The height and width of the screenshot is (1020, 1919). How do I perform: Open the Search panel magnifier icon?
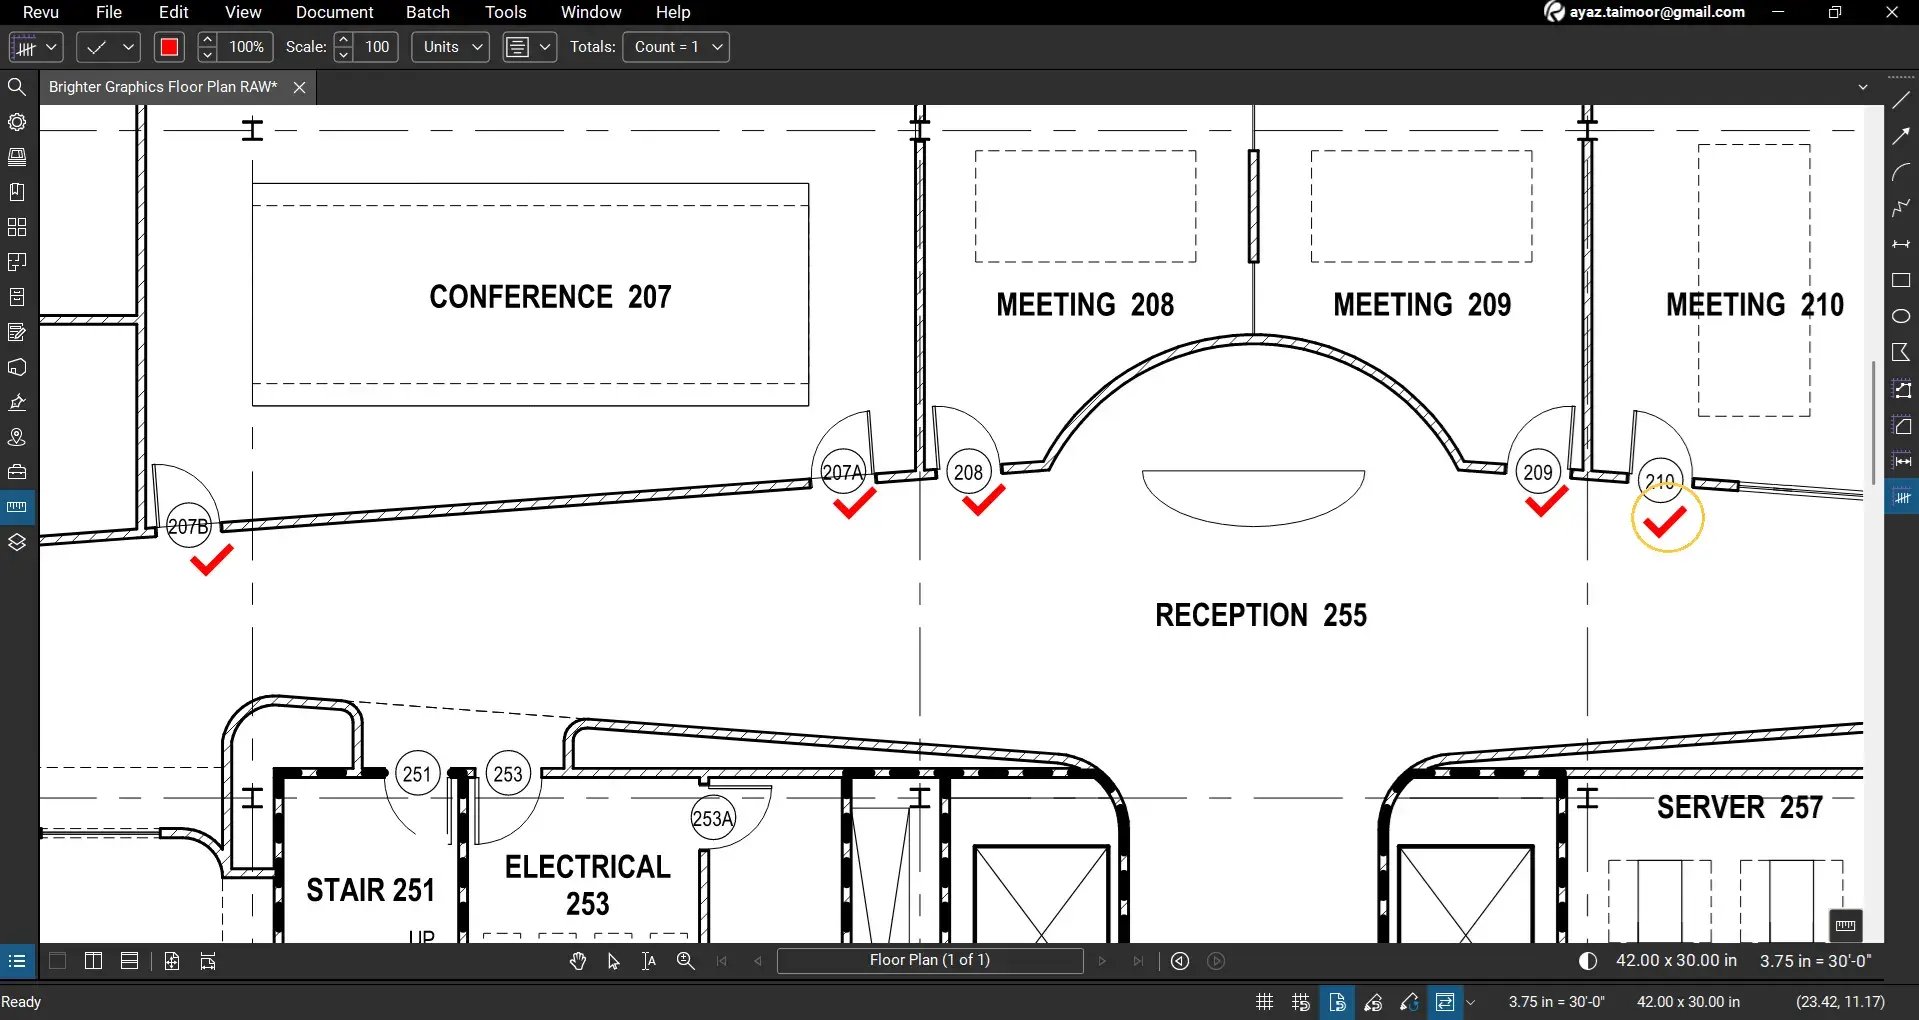point(17,87)
